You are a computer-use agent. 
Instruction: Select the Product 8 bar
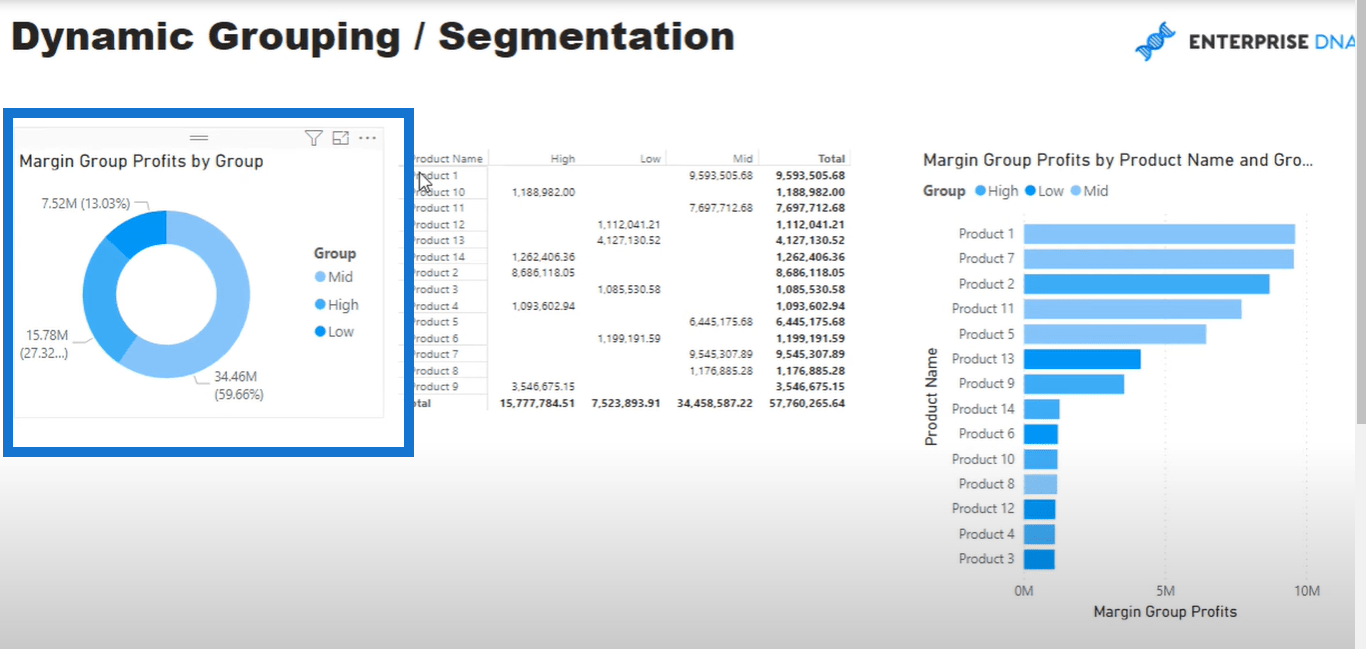click(x=1040, y=484)
